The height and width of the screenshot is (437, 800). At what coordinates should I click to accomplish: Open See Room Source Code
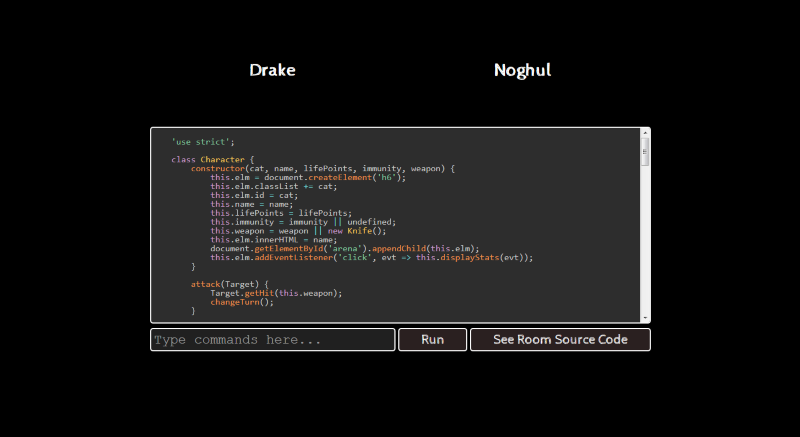click(560, 340)
